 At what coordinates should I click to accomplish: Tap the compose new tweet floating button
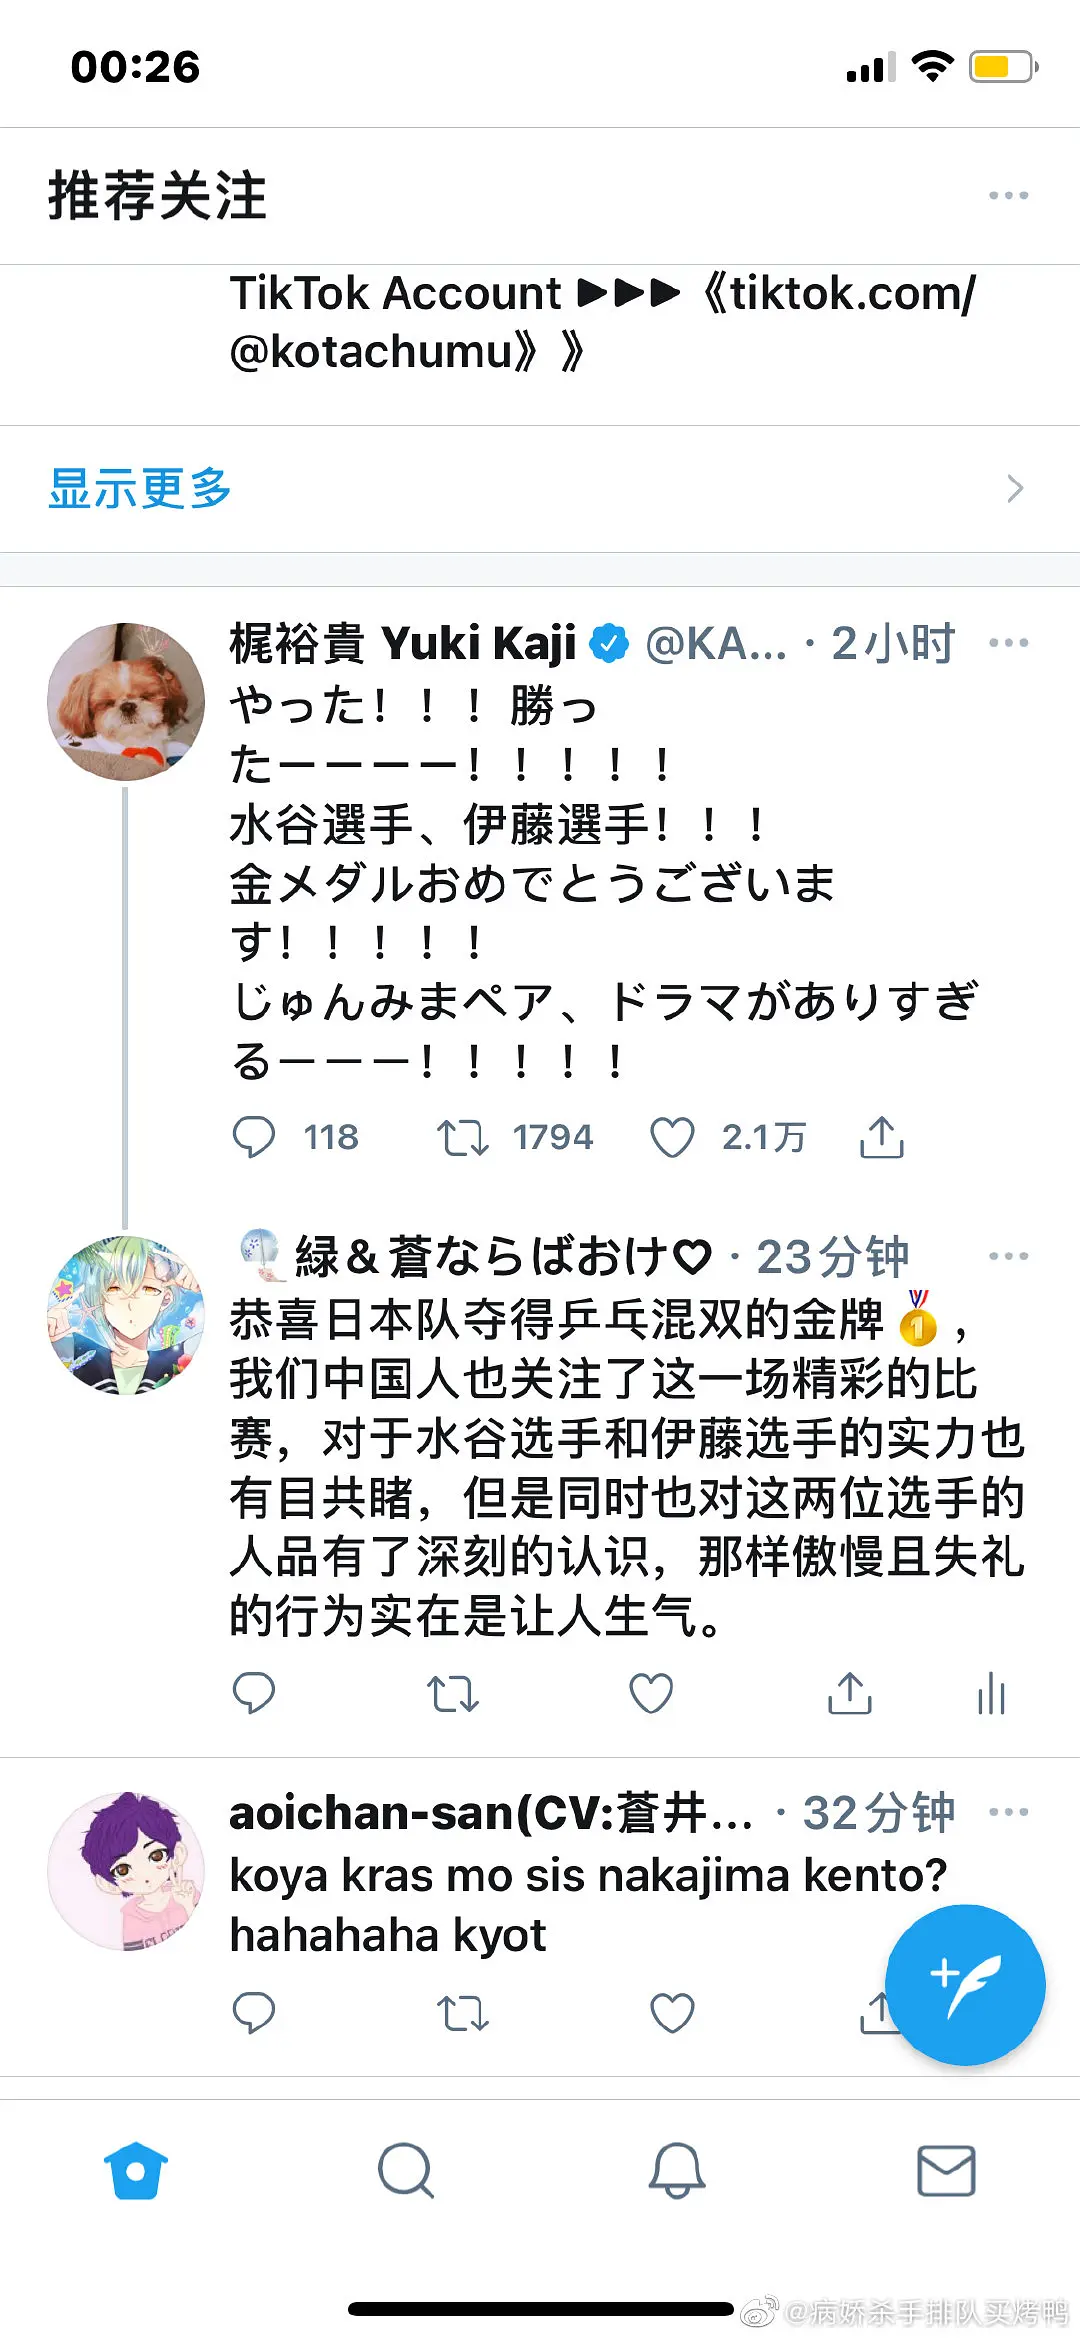pos(965,1985)
